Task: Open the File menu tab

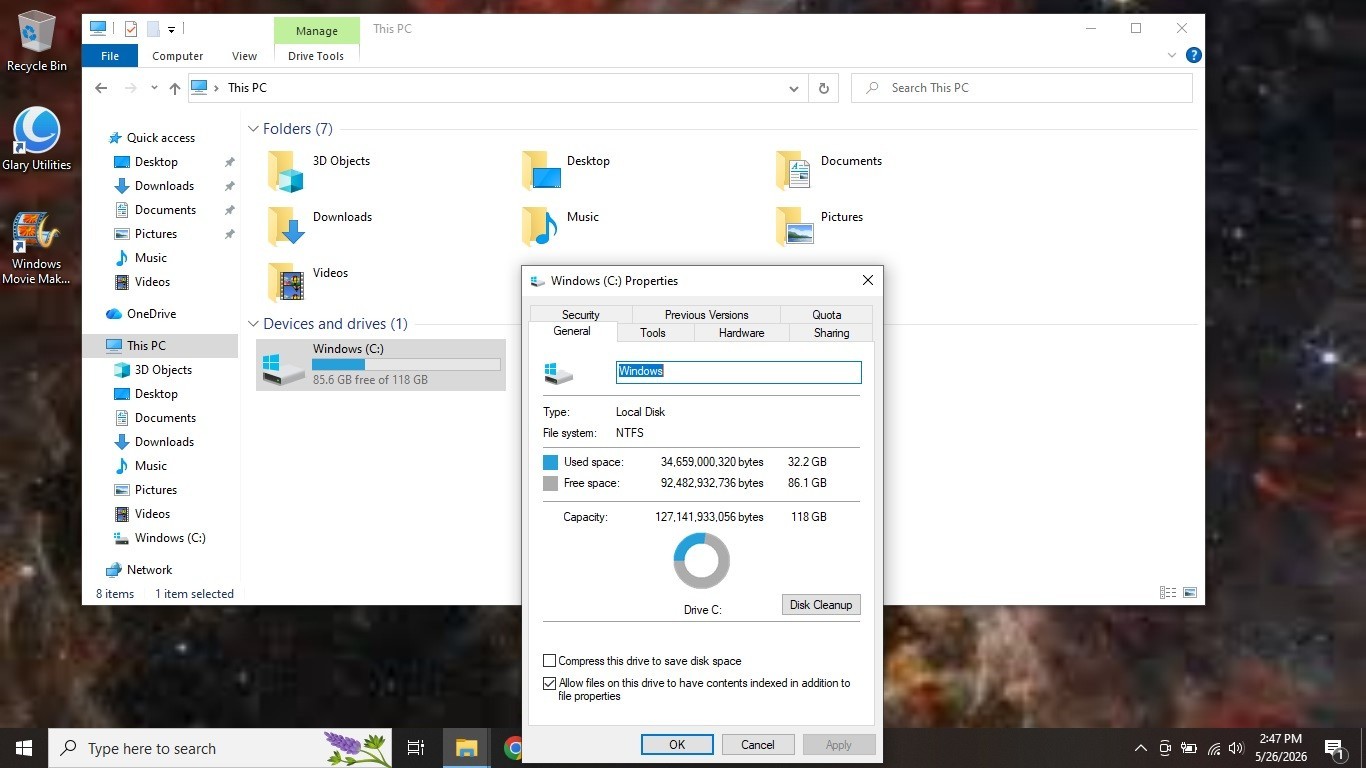Action: (110, 56)
